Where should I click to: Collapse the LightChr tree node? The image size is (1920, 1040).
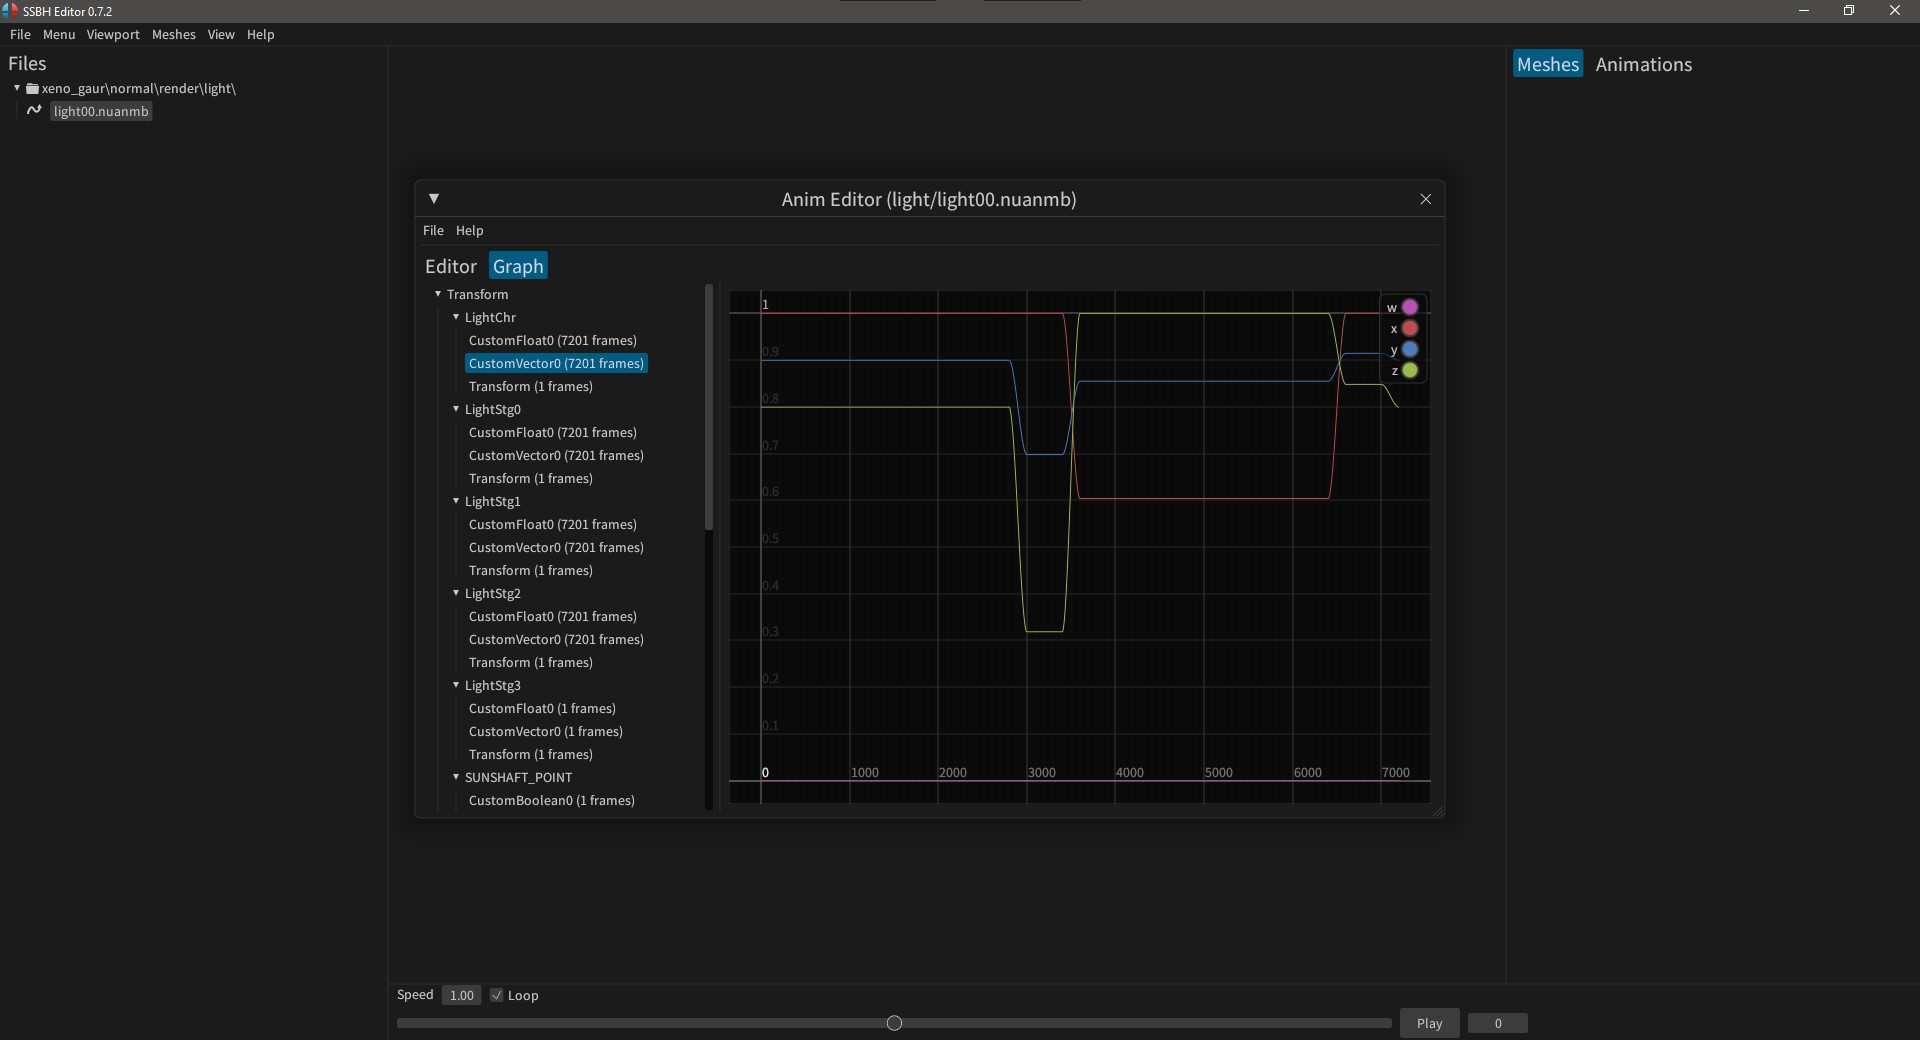point(456,317)
